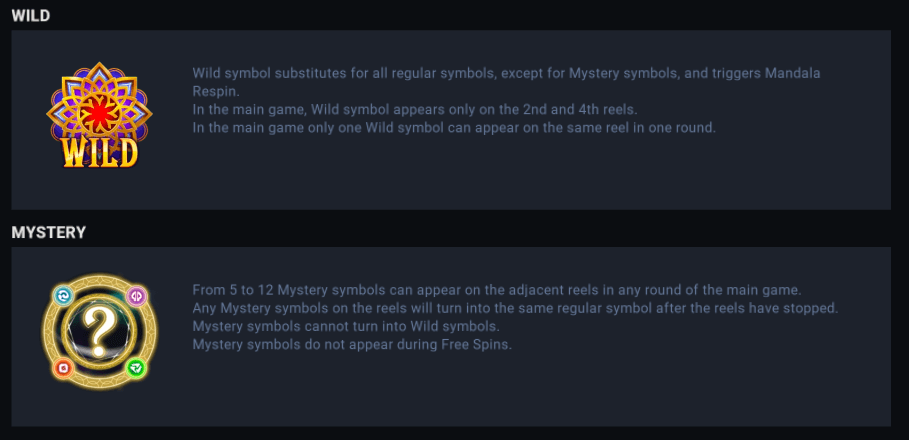Screen dimensions: 909x440
Task: Click the line "only one Wild symbol can appear"
Action: click(x=453, y=128)
